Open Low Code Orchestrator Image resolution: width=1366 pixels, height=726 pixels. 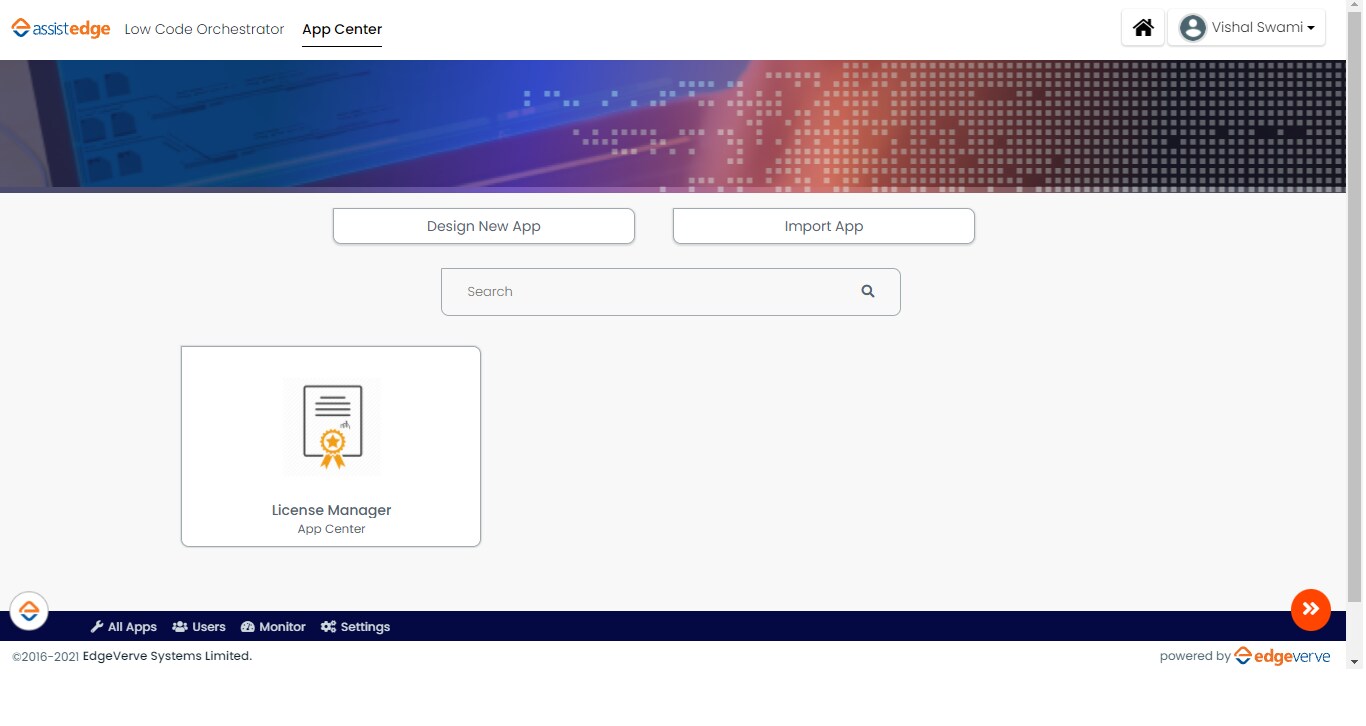(204, 29)
